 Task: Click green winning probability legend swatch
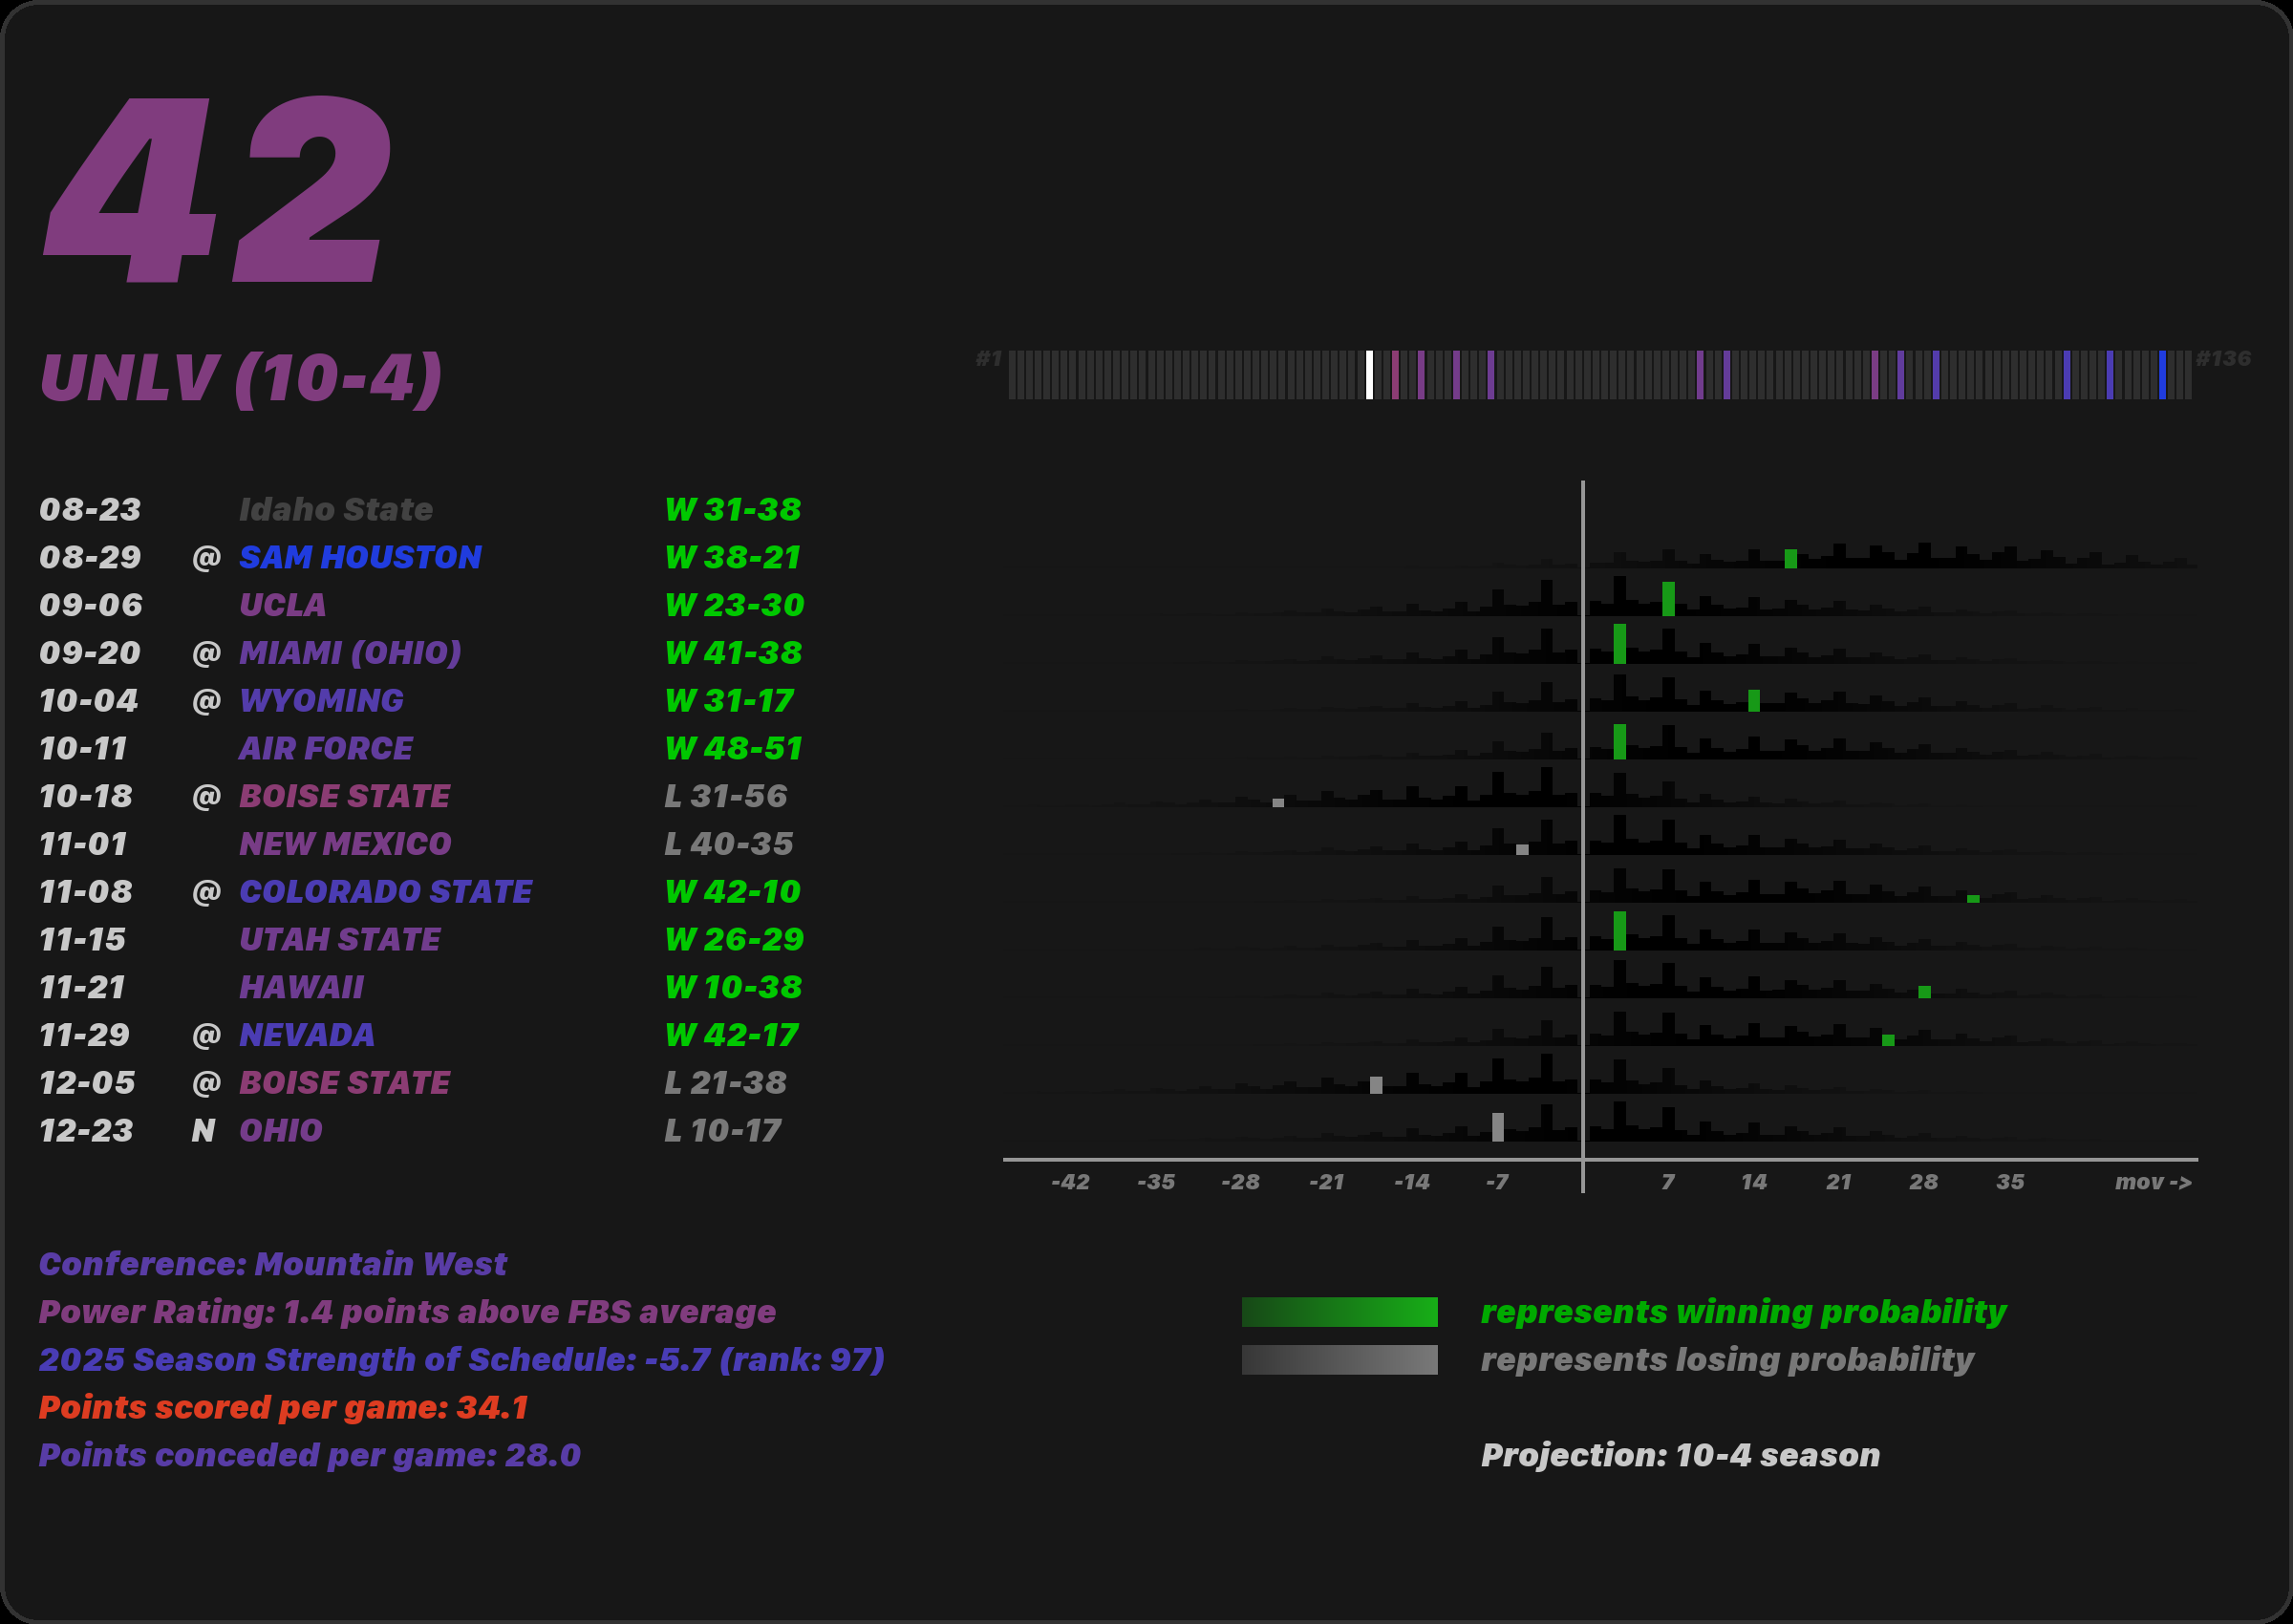pyautogui.click(x=1339, y=1312)
